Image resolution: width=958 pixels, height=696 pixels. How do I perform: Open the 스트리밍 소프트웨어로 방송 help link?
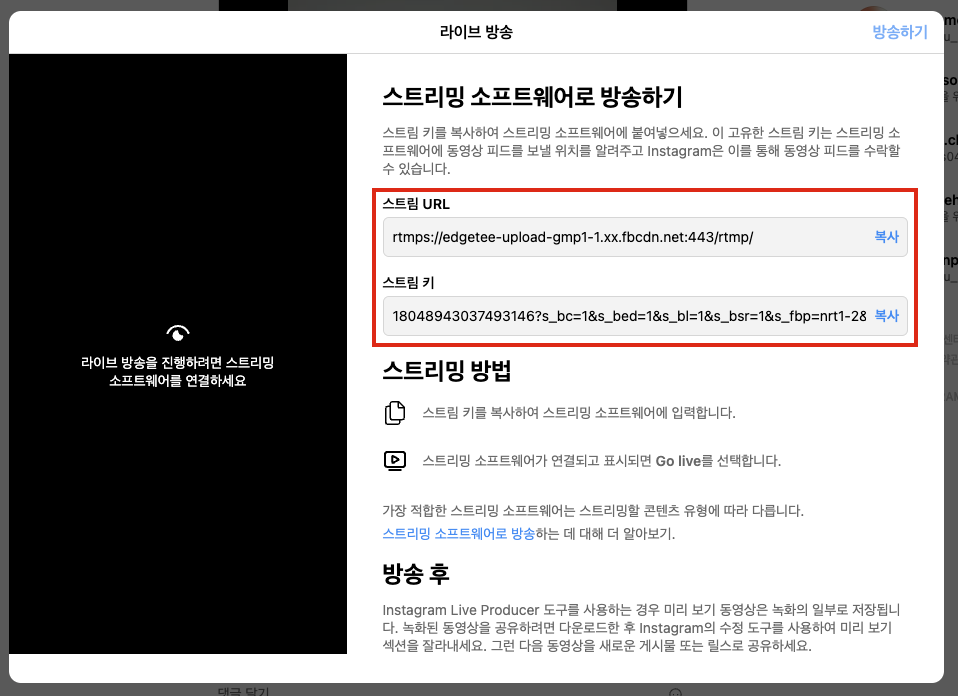tap(458, 533)
